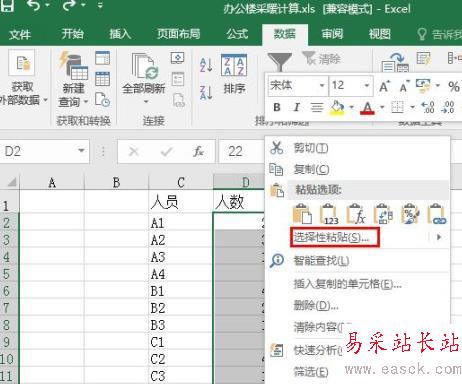The image size is (462, 384).
Task: Switch to the 开始 tab
Action: 72,34
